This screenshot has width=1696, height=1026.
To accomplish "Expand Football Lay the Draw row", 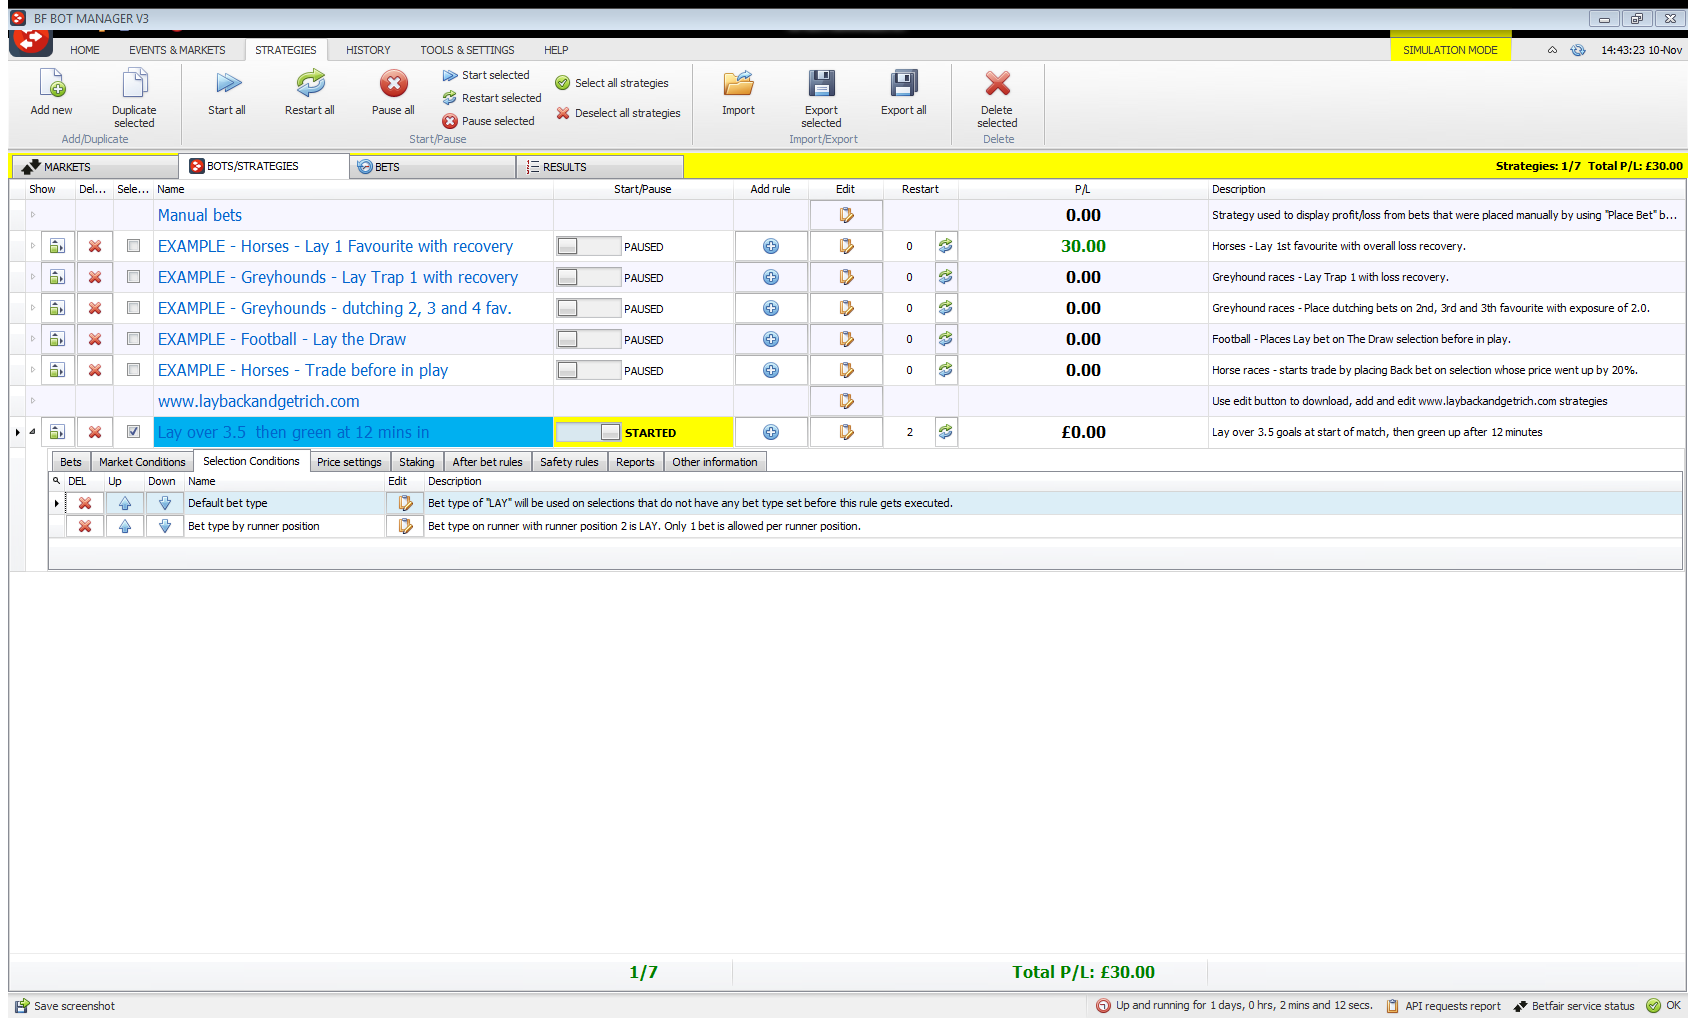I will 32,339.
